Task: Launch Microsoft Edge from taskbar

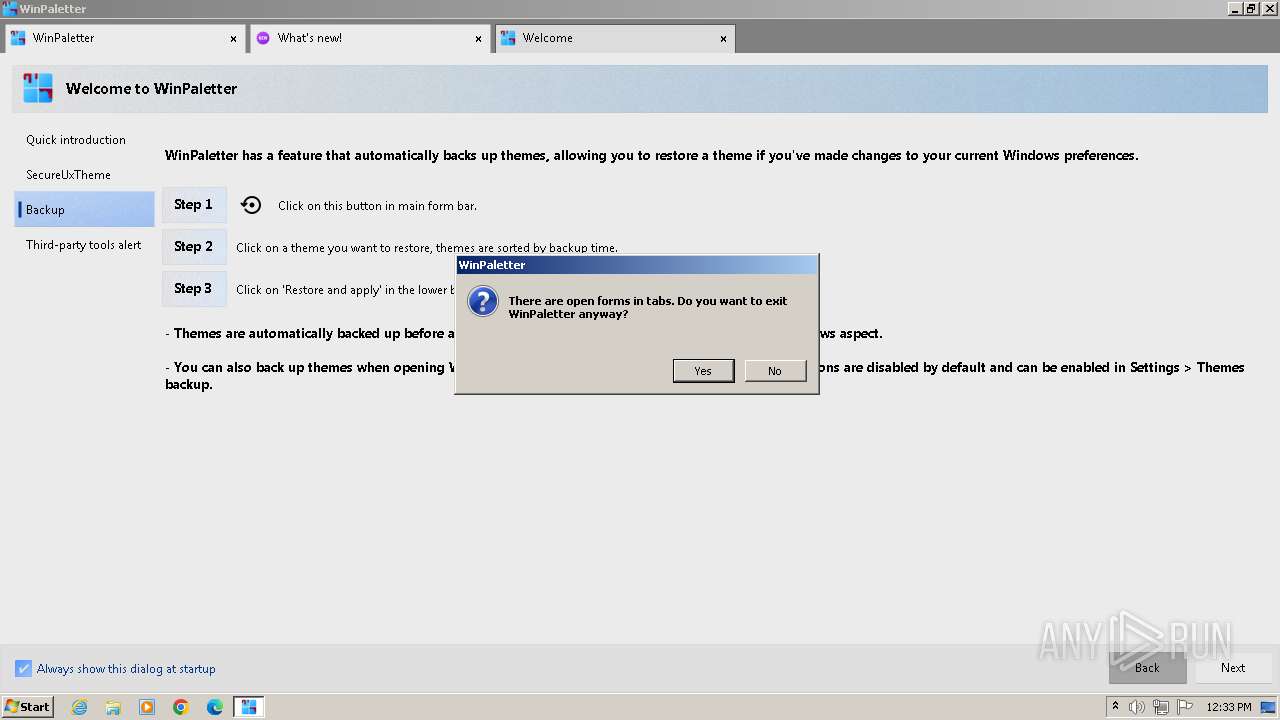Action: click(x=215, y=707)
